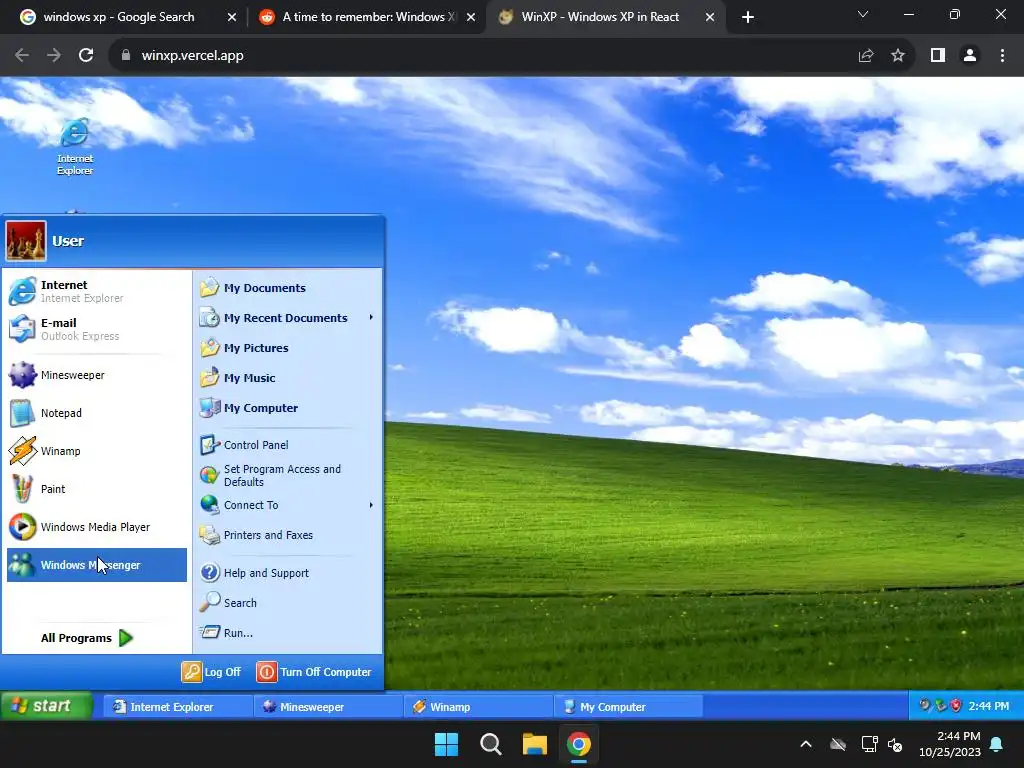Image resolution: width=1024 pixels, height=768 pixels.
Task: Go forward in Chrome
Action: pos(54,56)
